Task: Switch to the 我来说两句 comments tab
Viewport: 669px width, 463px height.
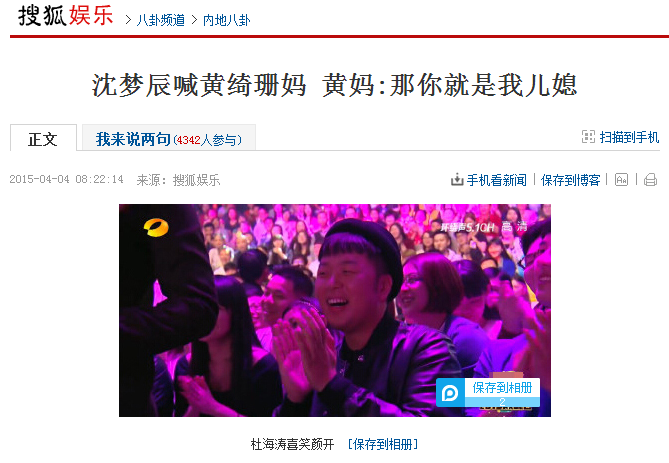Action: pyautogui.click(x=169, y=138)
